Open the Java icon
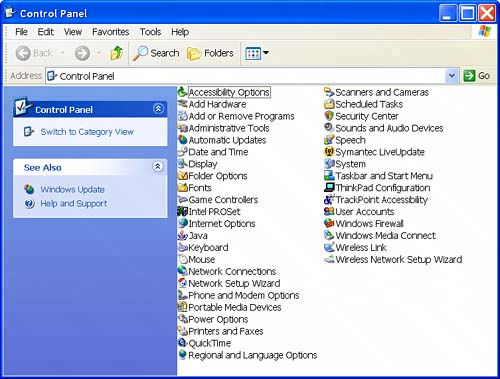 [183, 235]
